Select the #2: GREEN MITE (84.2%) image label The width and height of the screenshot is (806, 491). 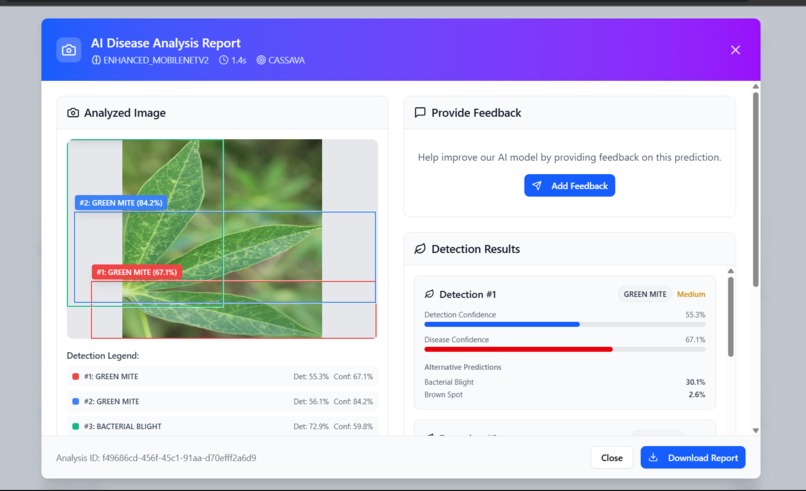pyautogui.click(x=121, y=203)
